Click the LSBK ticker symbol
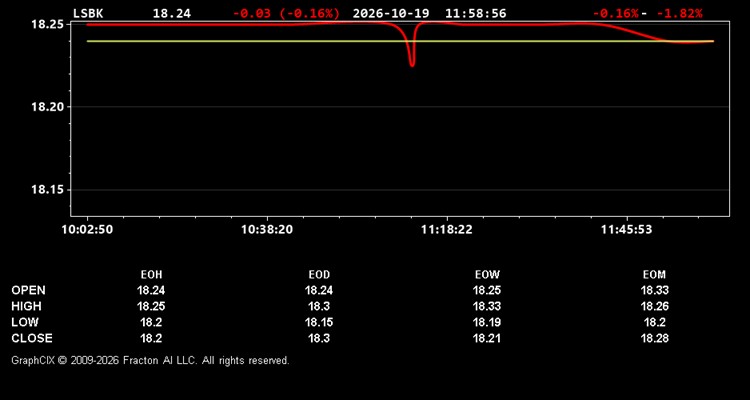 point(88,13)
